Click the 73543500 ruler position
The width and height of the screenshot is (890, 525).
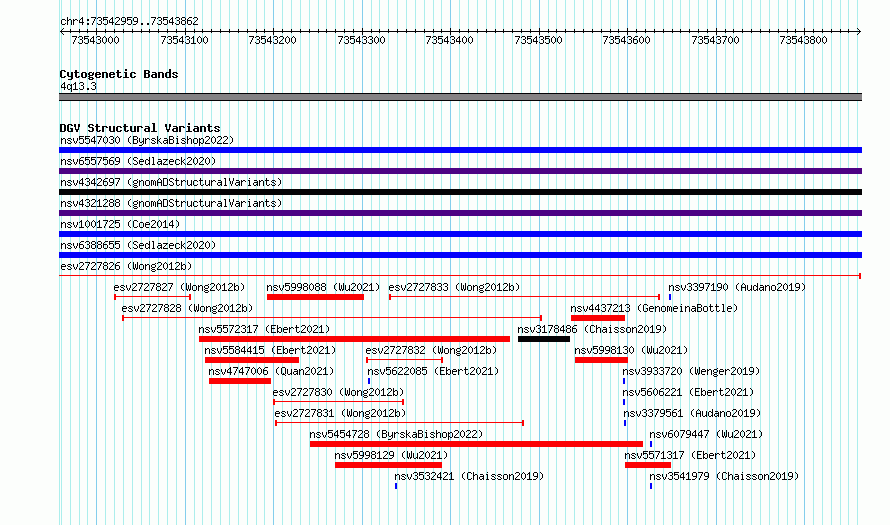point(538,40)
